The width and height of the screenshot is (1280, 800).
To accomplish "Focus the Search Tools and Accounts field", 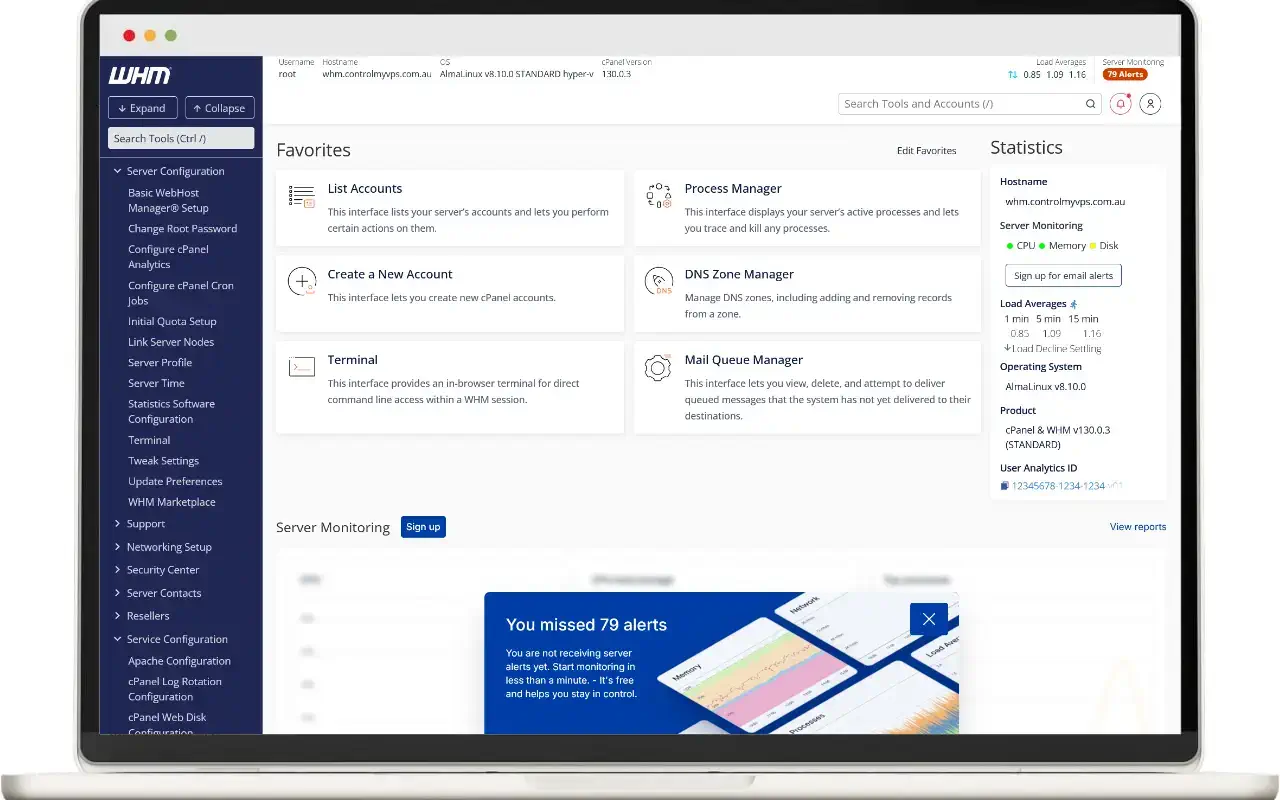I will coord(960,104).
